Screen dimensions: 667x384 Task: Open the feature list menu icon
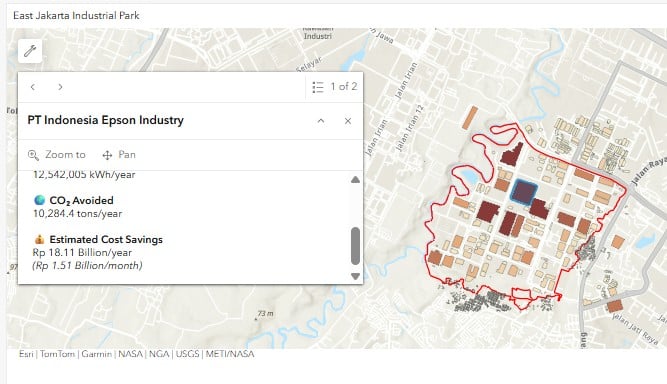point(318,87)
